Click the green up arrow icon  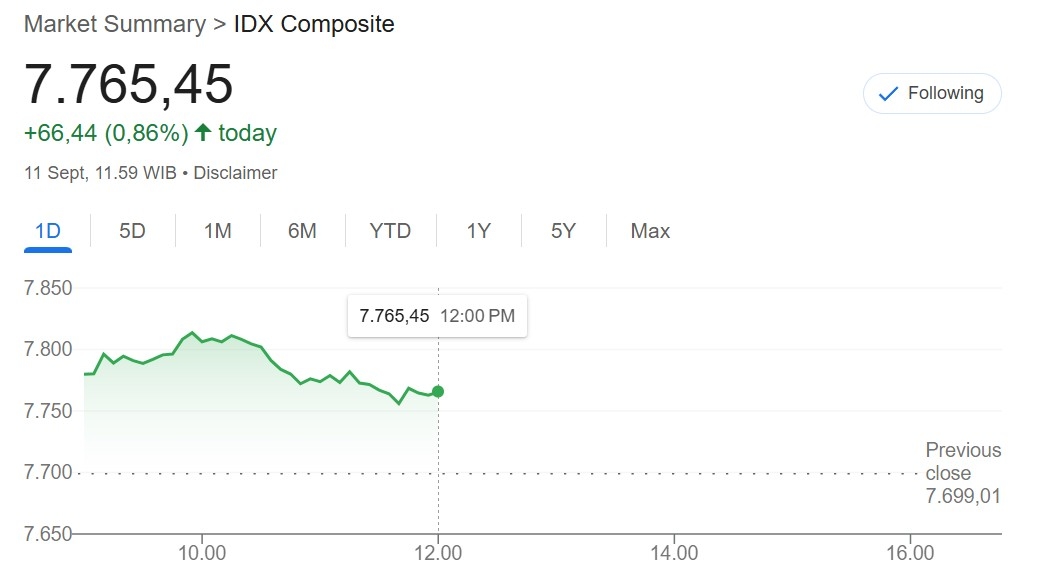(x=203, y=133)
